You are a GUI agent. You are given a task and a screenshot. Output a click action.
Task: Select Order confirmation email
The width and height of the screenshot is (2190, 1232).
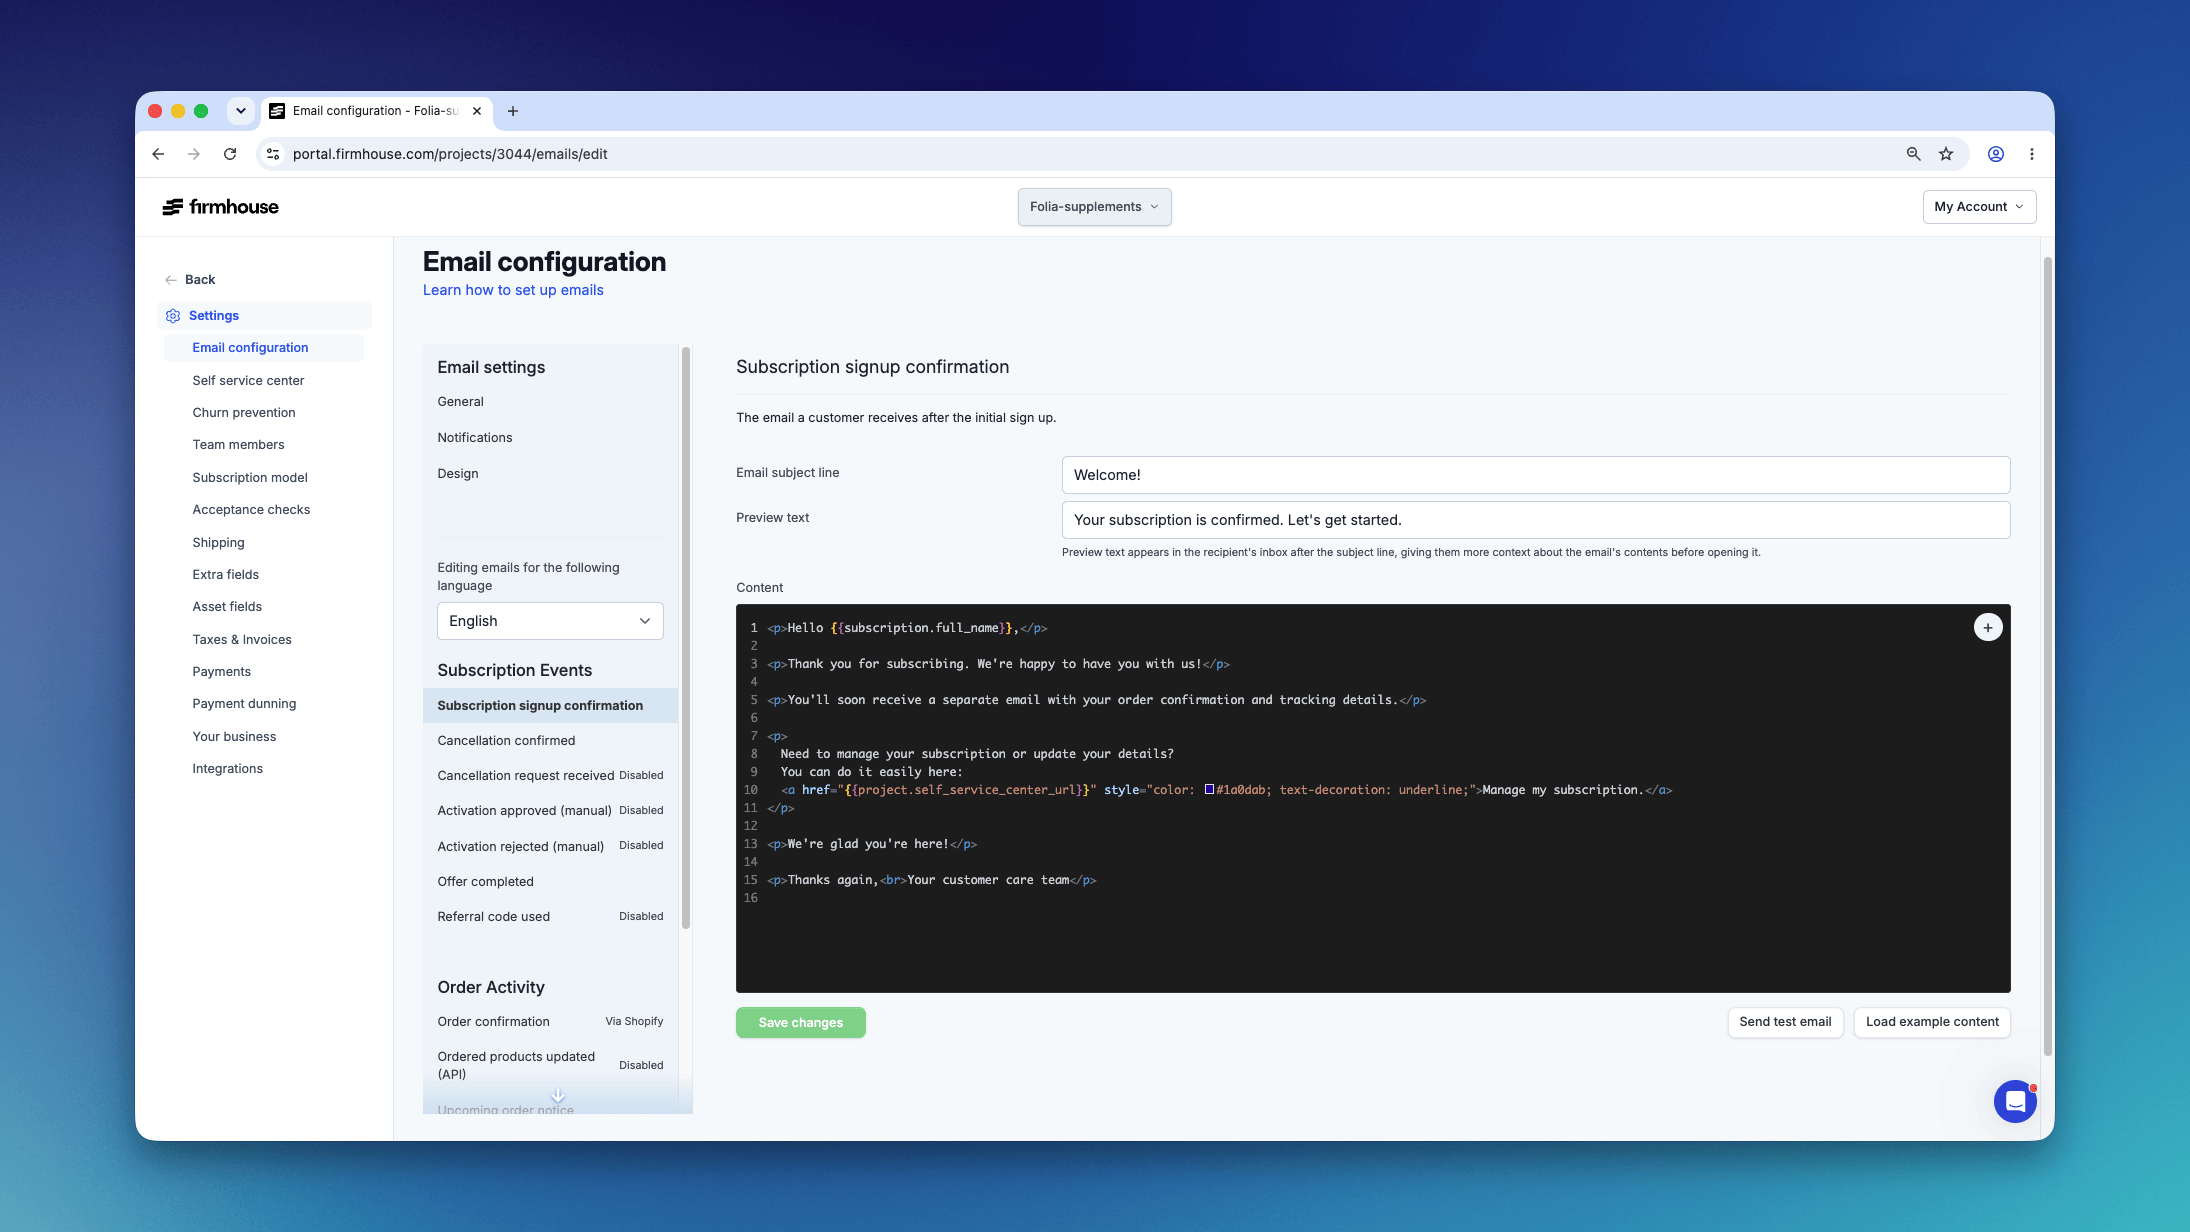pos(550,1022)
